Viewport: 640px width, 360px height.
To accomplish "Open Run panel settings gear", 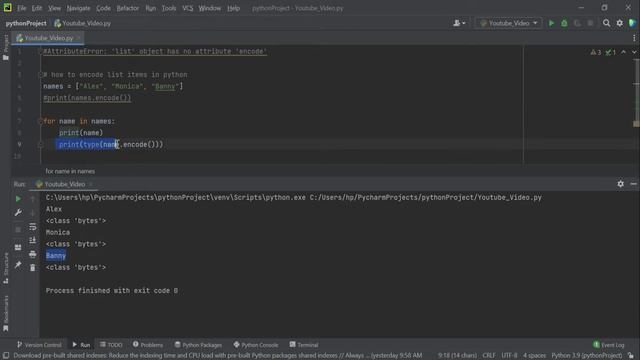I will point(620,184).
